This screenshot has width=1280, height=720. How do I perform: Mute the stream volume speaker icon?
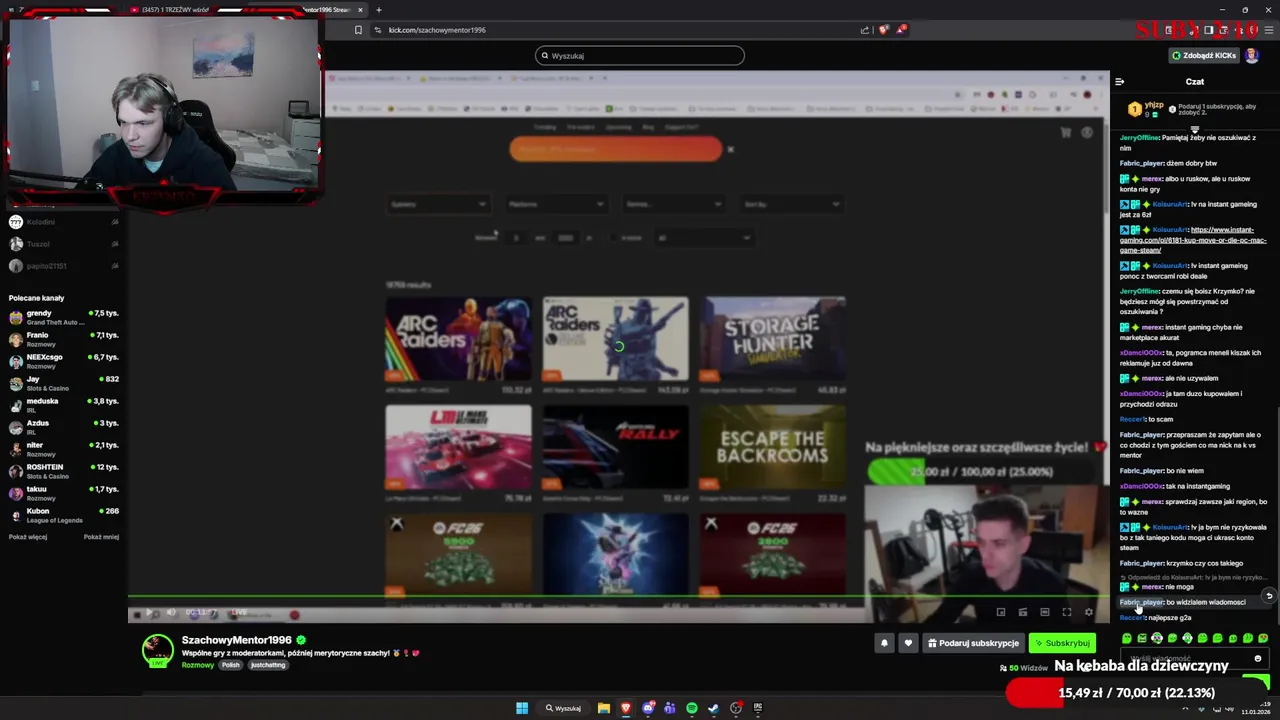click(x=171, y=613)
